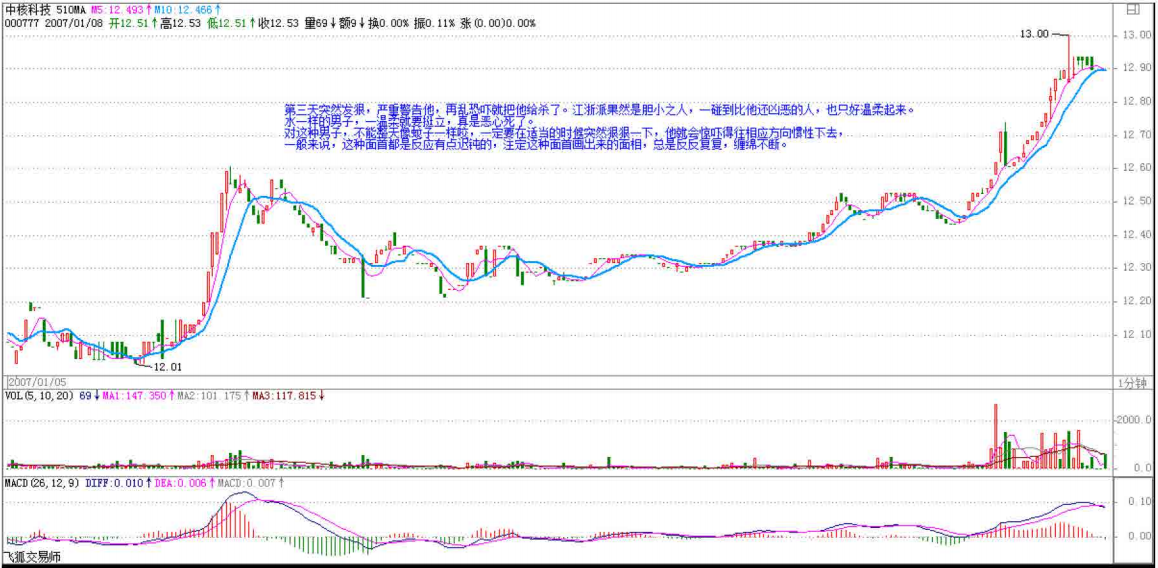Click the tallest red volume bar
The width and height of the screenshot is (1158, 568).
point(996,435)
